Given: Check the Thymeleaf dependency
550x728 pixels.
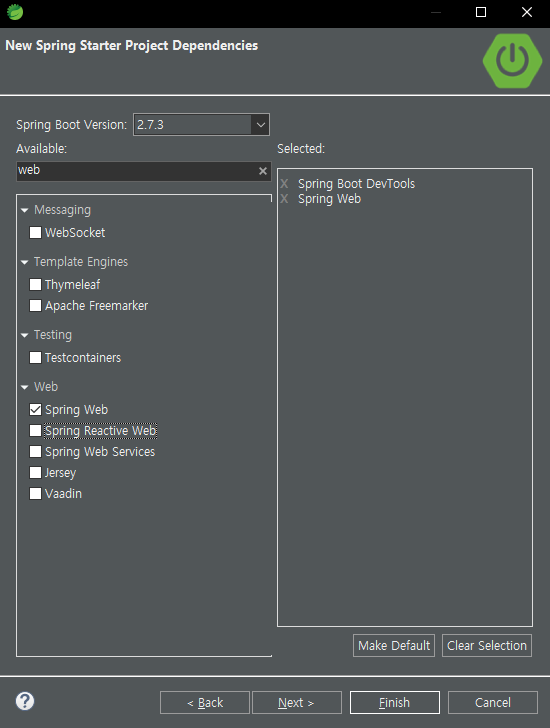Looking at the screenshot, I should [x=35, y=285].
